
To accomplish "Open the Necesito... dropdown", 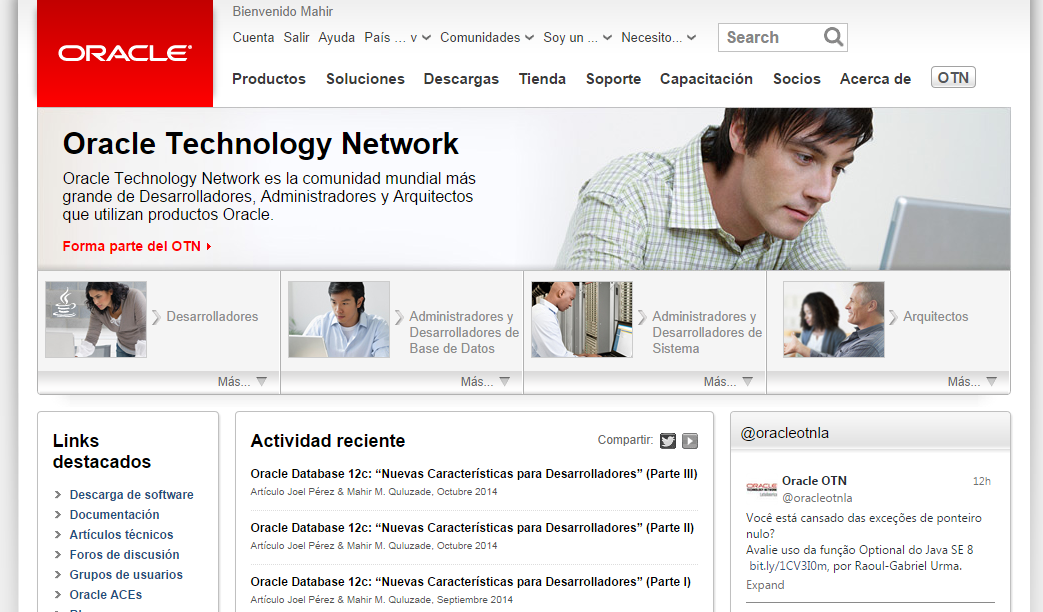I will coord(659,38).
